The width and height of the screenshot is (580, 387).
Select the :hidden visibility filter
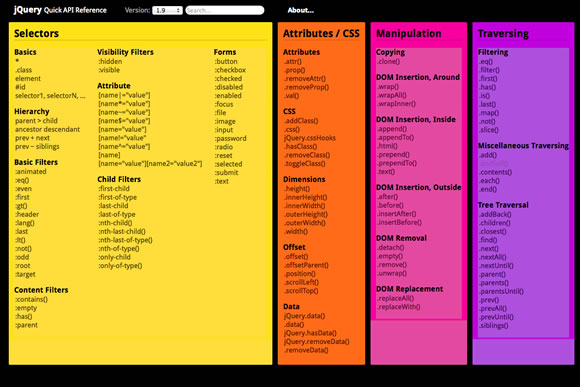(x=110, y=61)
